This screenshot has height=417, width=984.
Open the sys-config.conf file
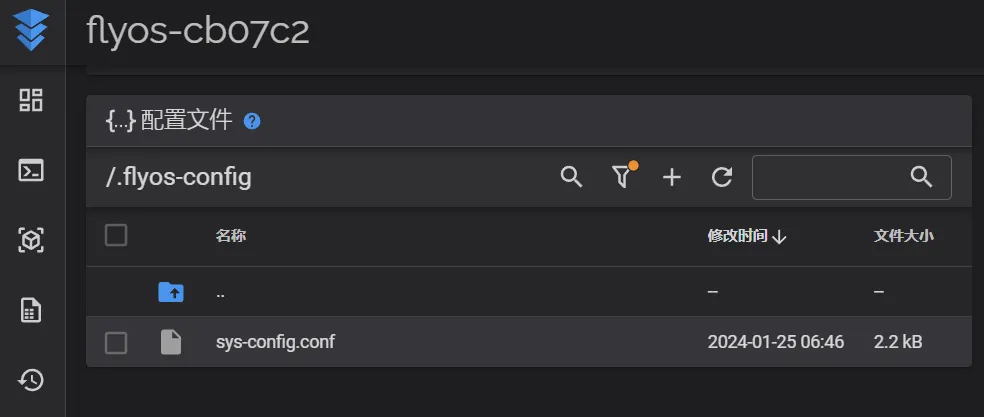click(x=275, y=342)
